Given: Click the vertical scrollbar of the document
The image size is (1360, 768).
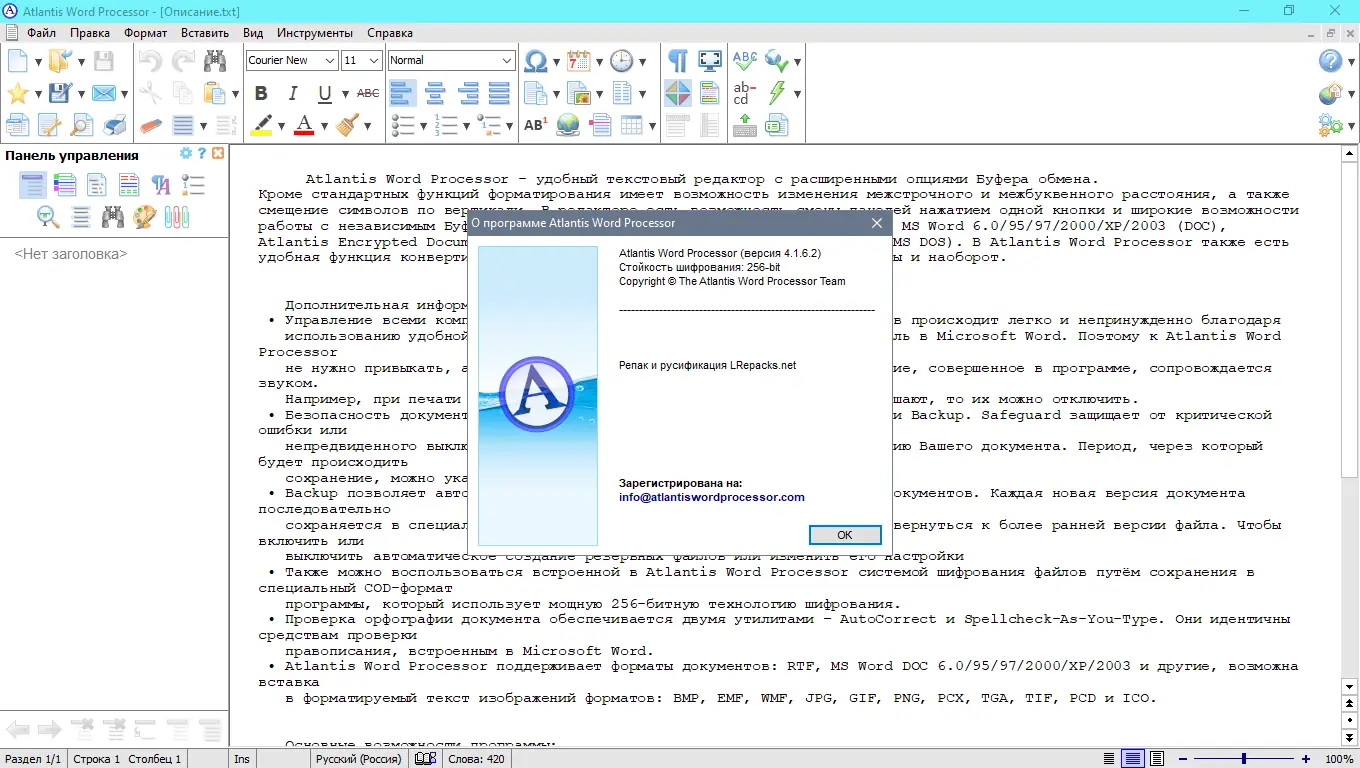Looking at the screenshot, I should [1350, 420].
